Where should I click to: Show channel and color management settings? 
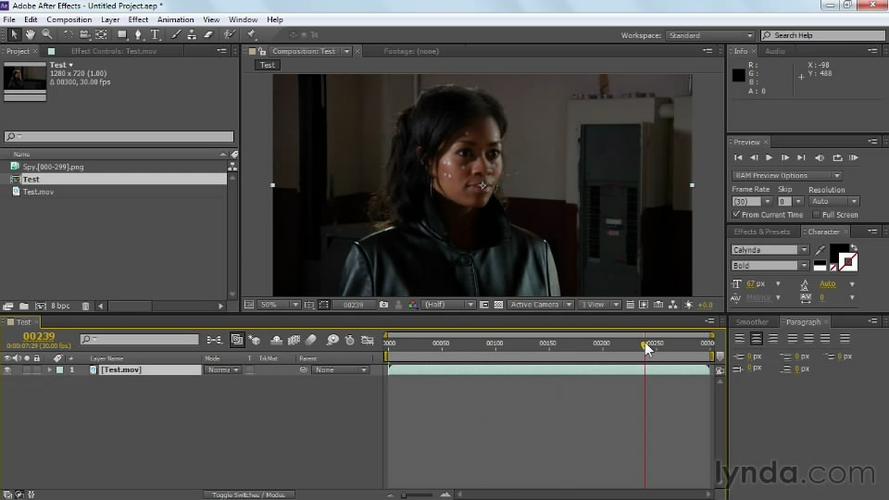(413, 304)
